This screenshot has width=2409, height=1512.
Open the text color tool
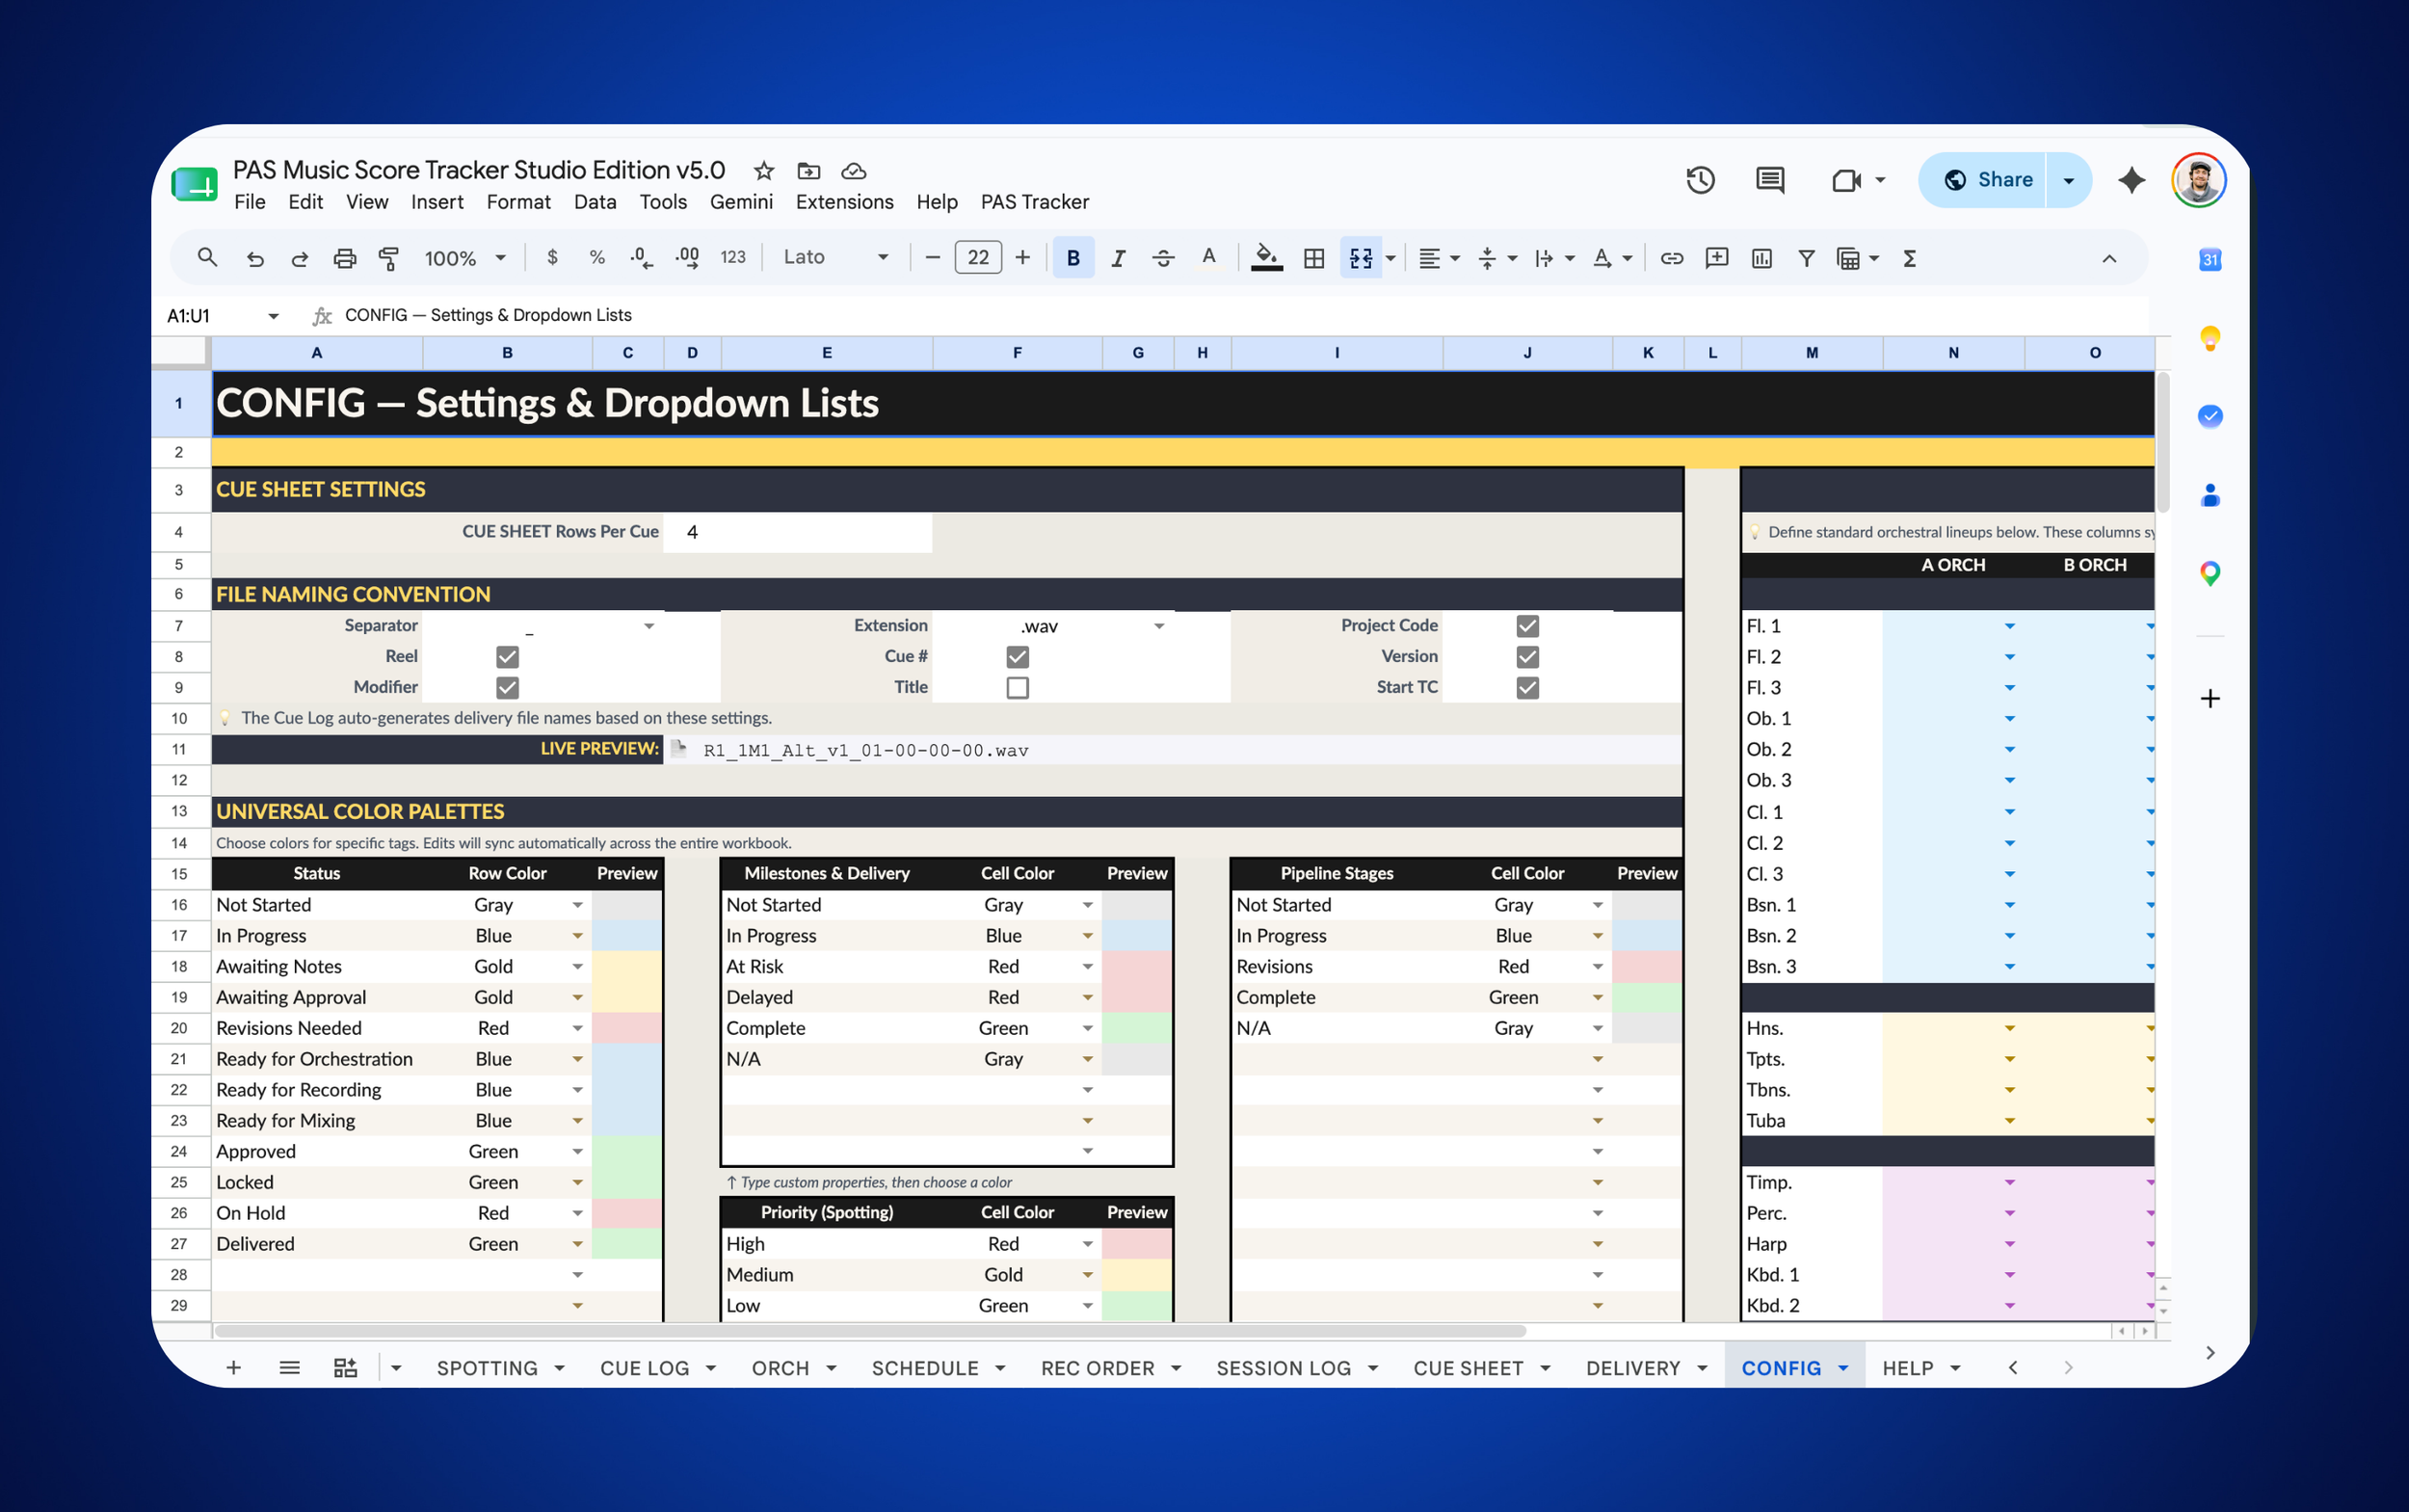pyautogui.click(x=1209, y=258)
